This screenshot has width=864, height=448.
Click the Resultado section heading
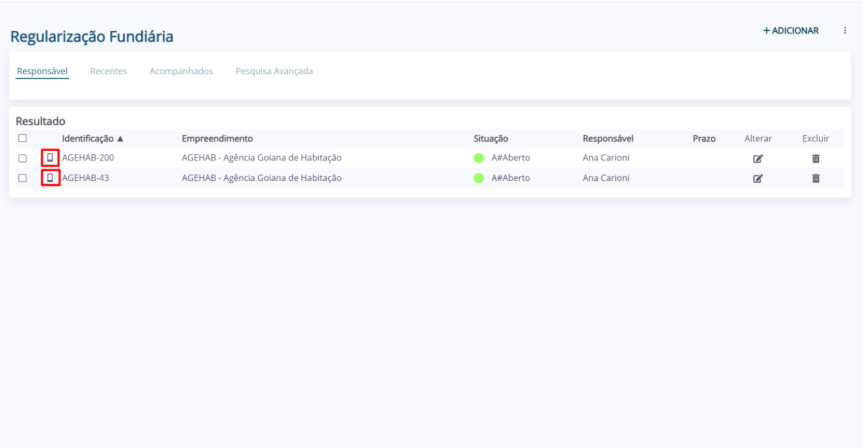[40, 121]
